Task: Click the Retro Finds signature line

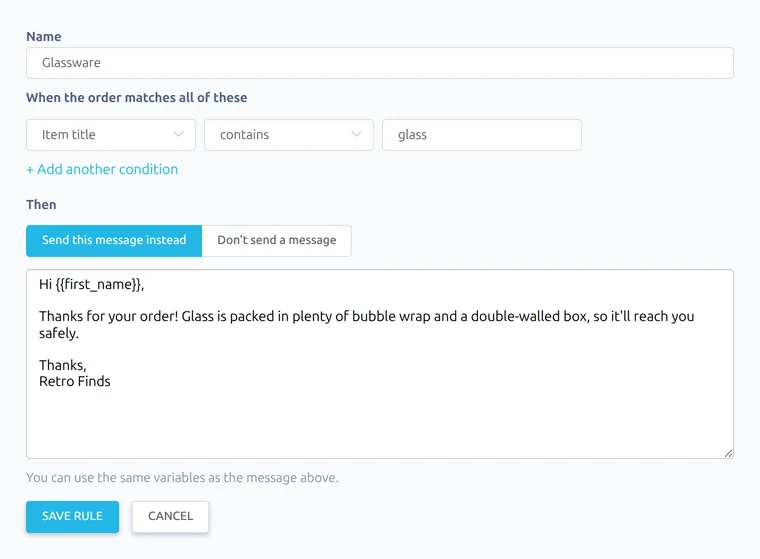Action: click(75, 381)
